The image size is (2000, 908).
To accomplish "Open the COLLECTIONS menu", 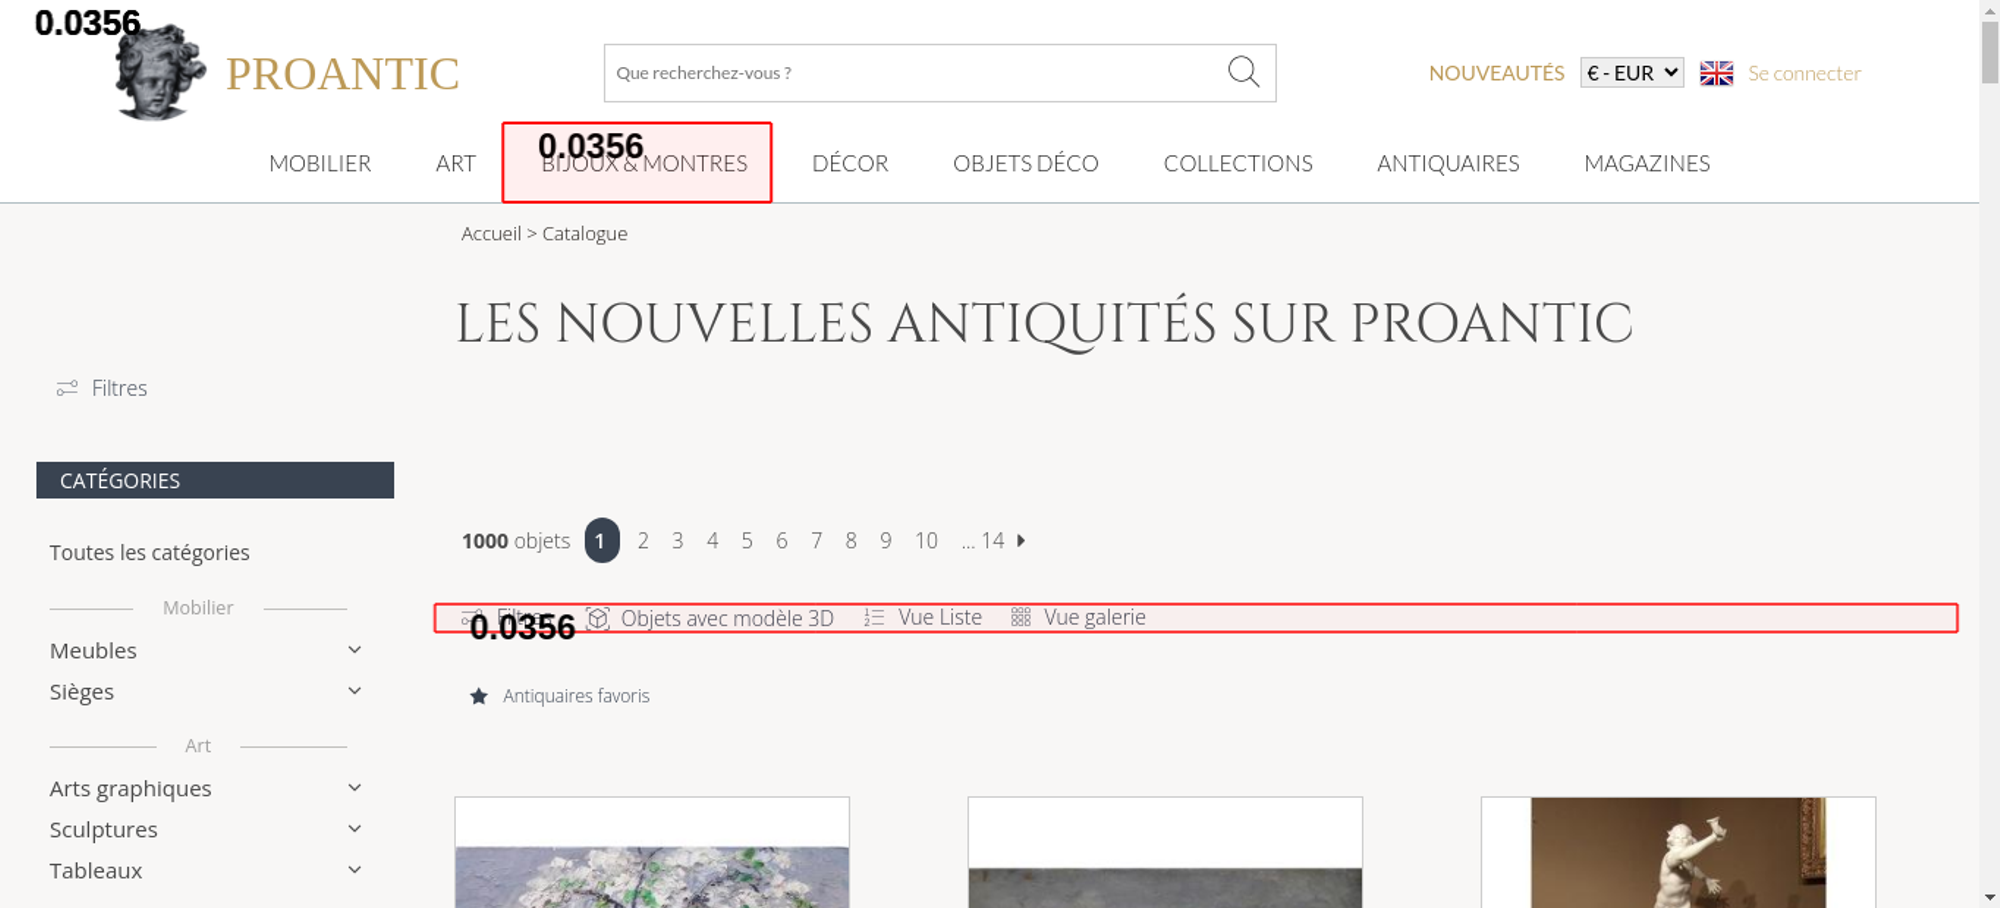I will [1238, 163].
